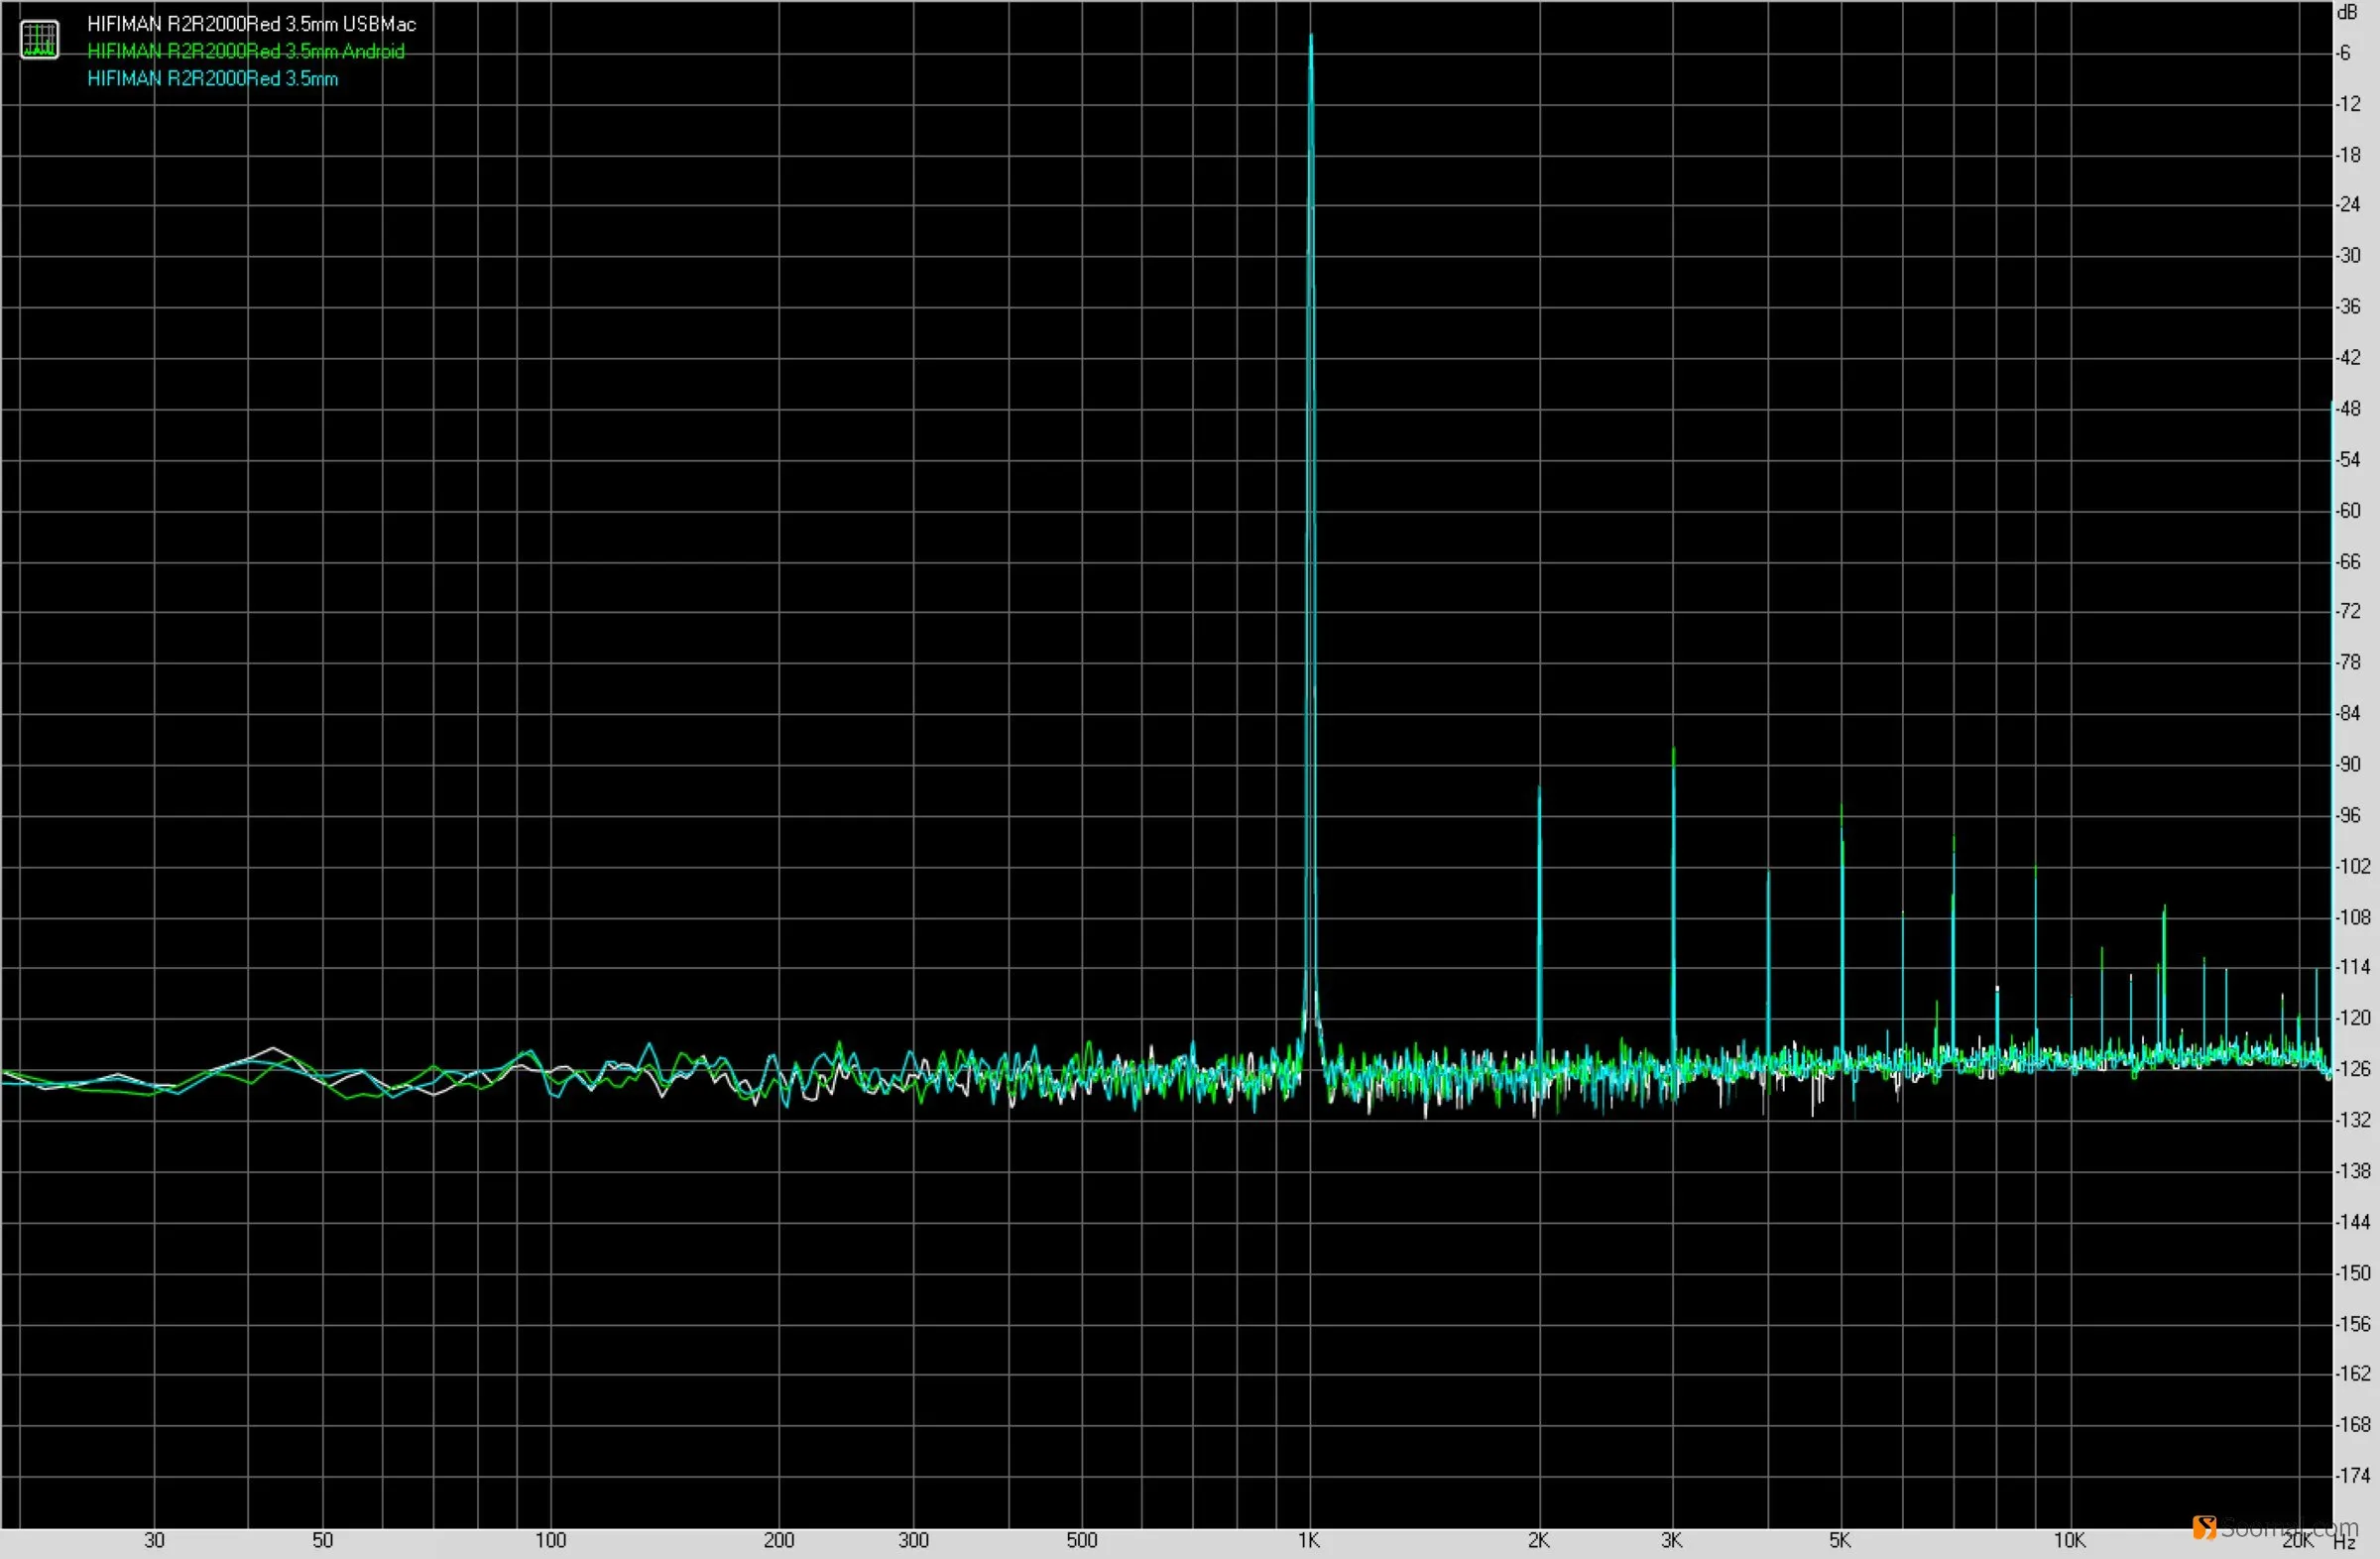Click the -132 dB scale label
2380x1559 pixels.
pos(2353,1120)
